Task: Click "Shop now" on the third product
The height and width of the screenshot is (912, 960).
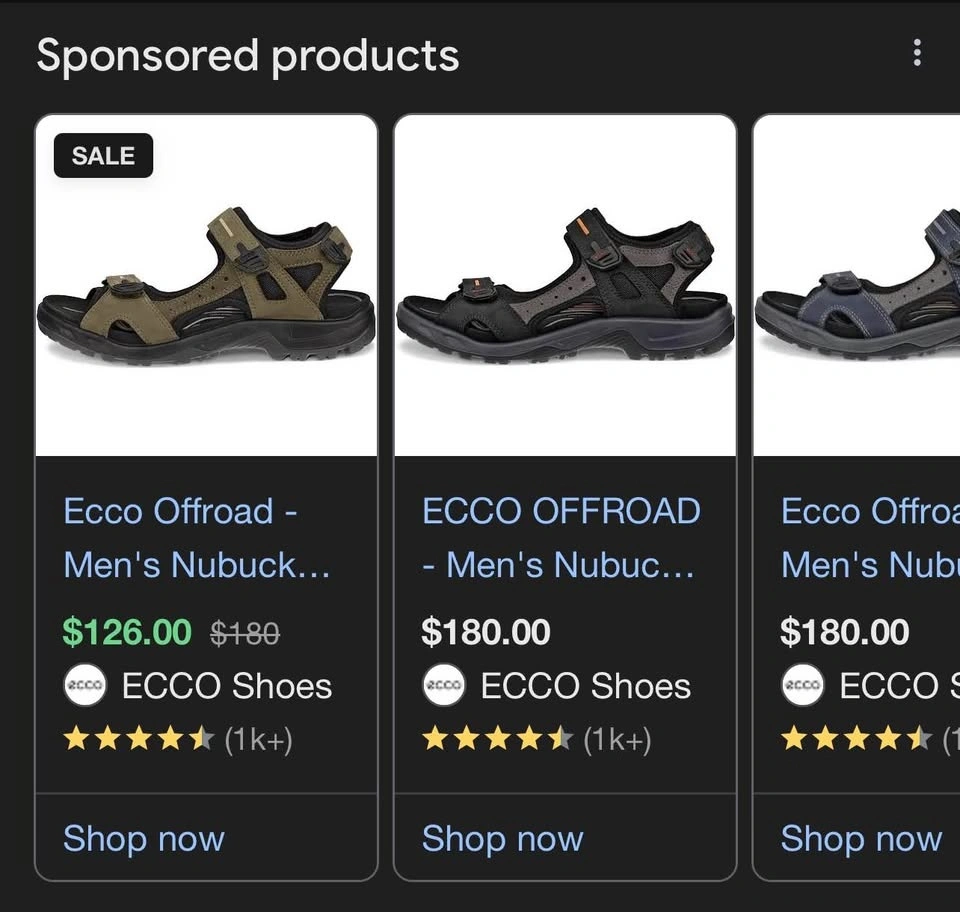Action: coord(861,838)
